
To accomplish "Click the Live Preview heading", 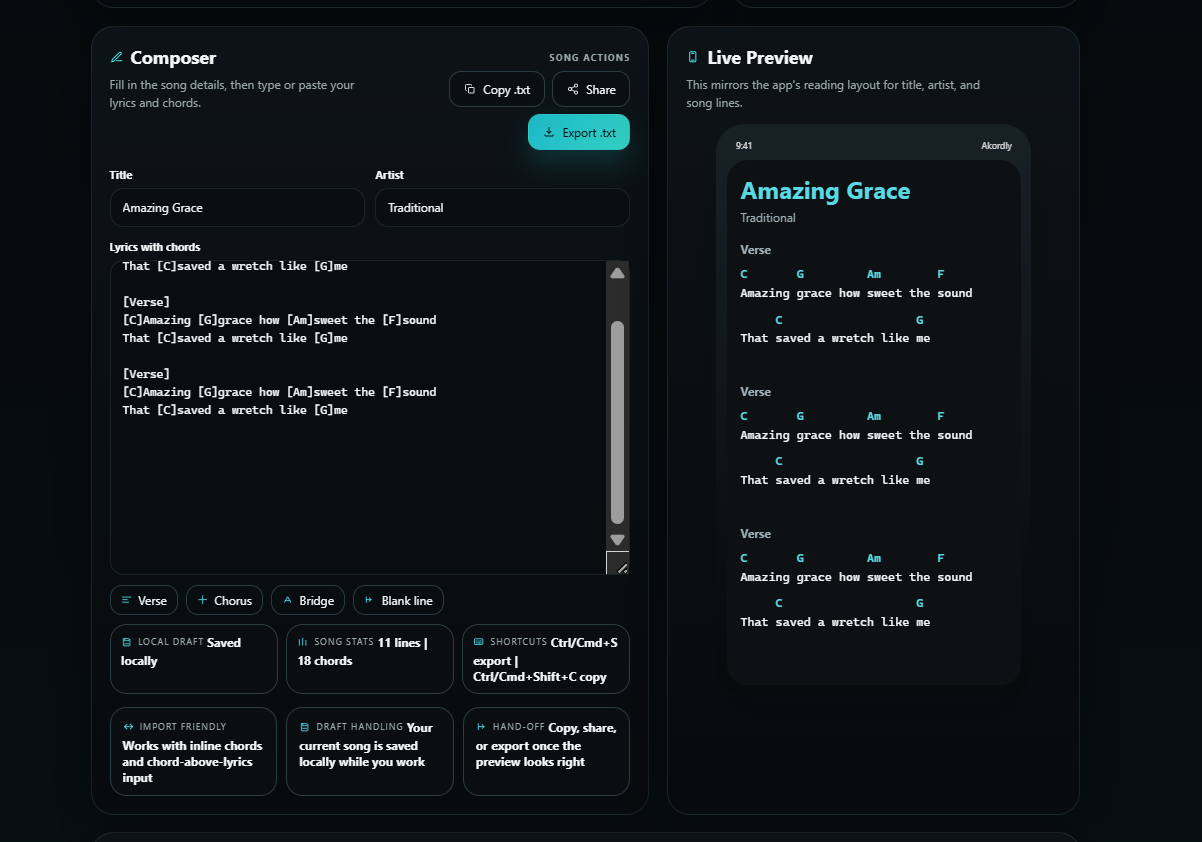I will point(760,58).
